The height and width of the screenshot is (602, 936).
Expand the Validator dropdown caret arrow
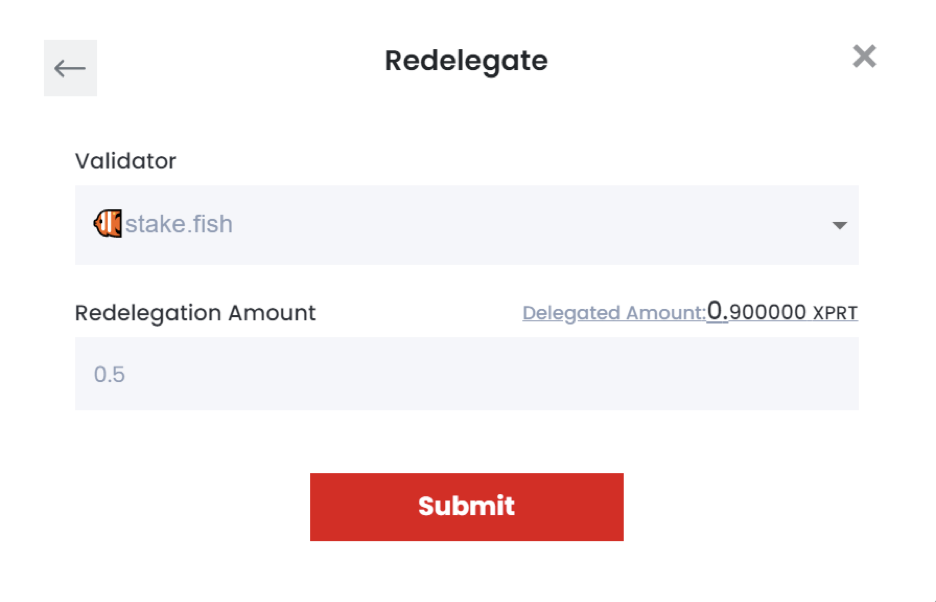click(839, 225)
